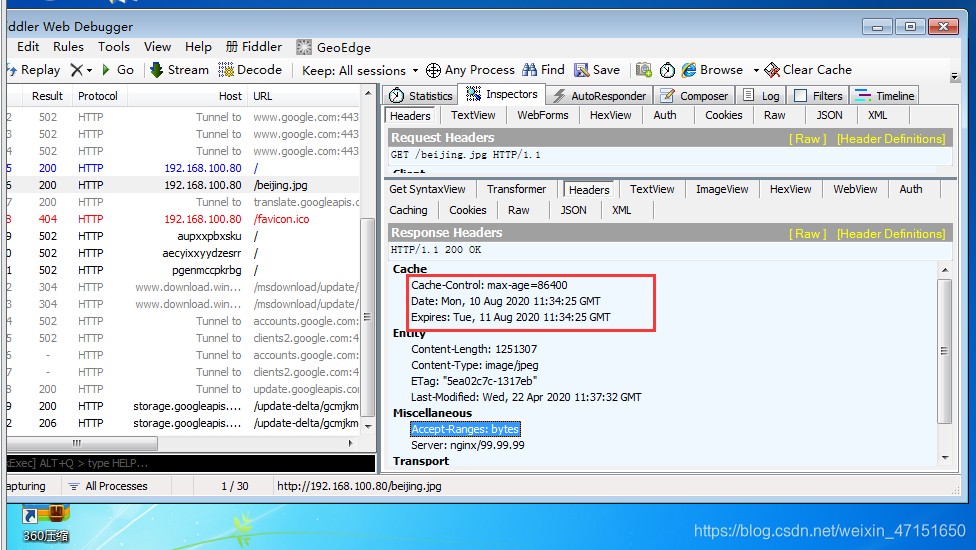Click the Result column header
This screenshot has height=550, width=976.
point(47,96)
